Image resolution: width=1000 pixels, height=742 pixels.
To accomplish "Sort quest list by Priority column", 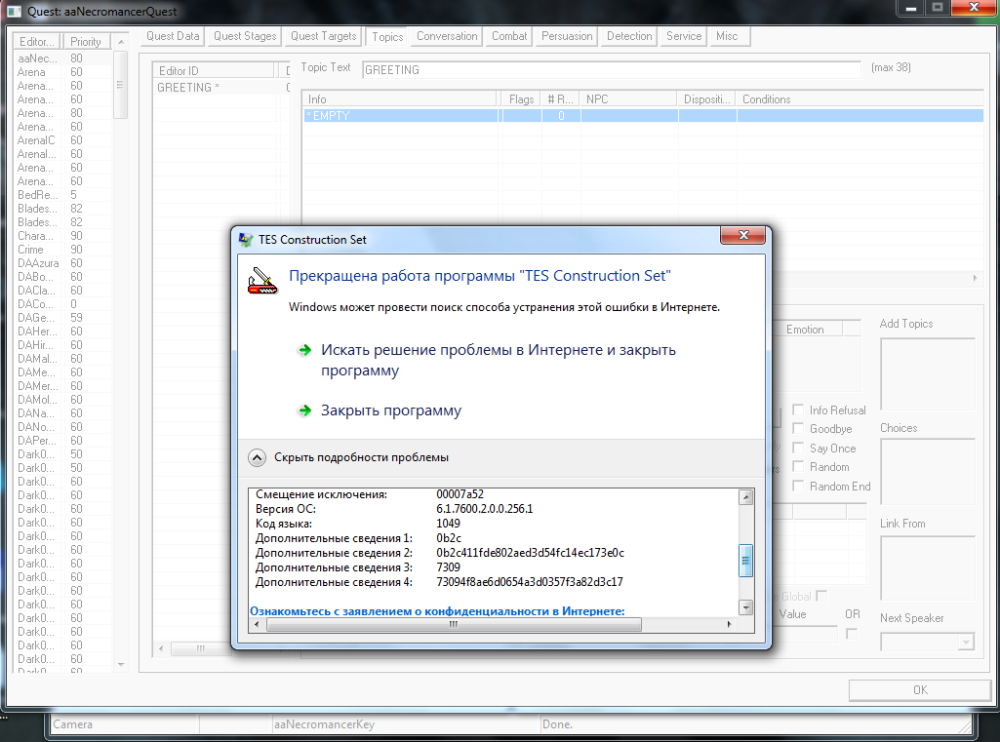I will (x=86, y=41).
